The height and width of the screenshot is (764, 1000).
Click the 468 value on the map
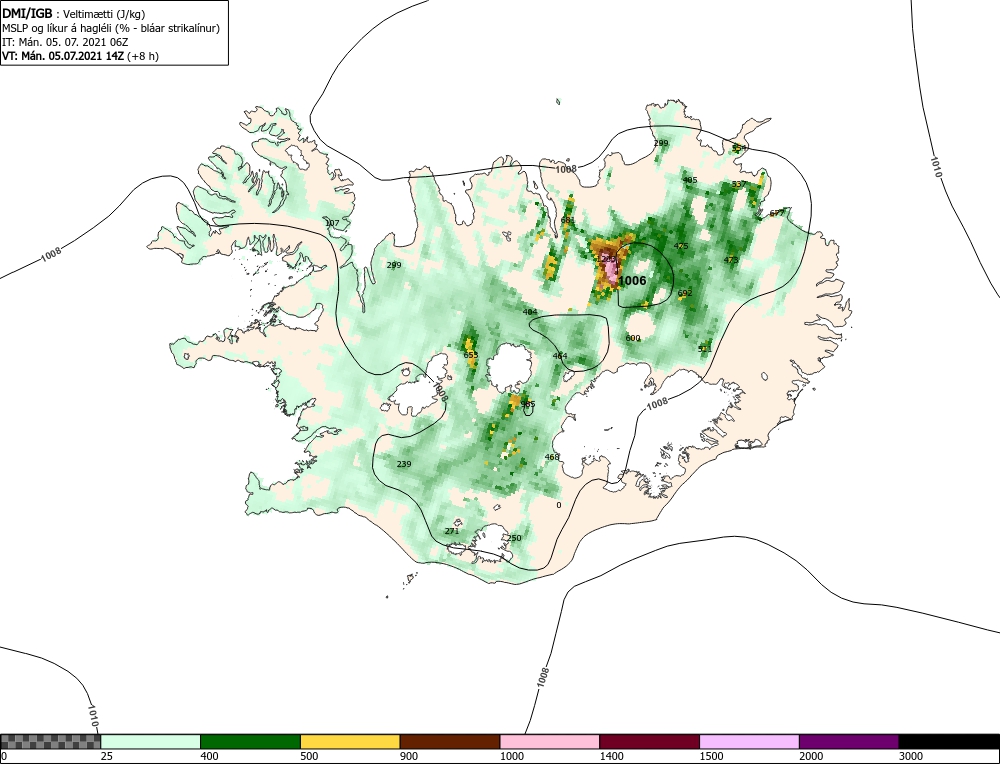552,457
